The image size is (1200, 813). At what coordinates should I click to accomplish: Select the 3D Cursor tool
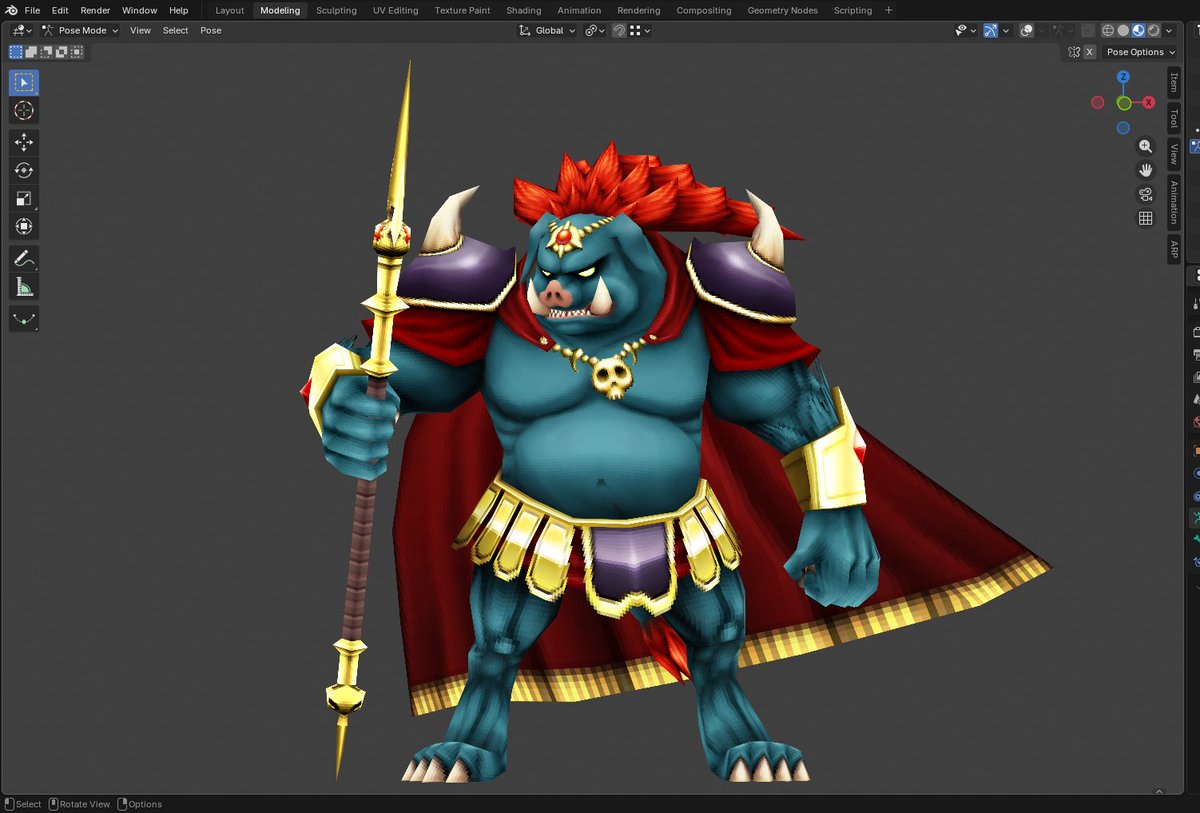[24, 111]
